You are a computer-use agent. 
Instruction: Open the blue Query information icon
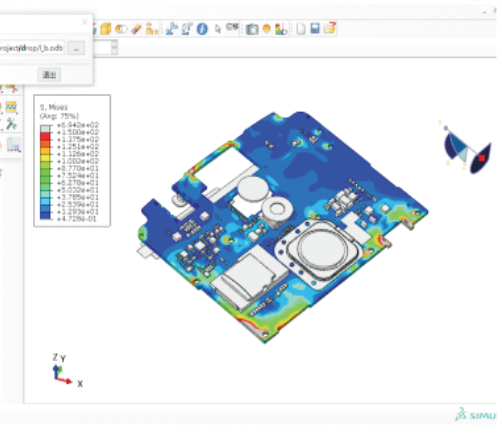pos(202,29)
